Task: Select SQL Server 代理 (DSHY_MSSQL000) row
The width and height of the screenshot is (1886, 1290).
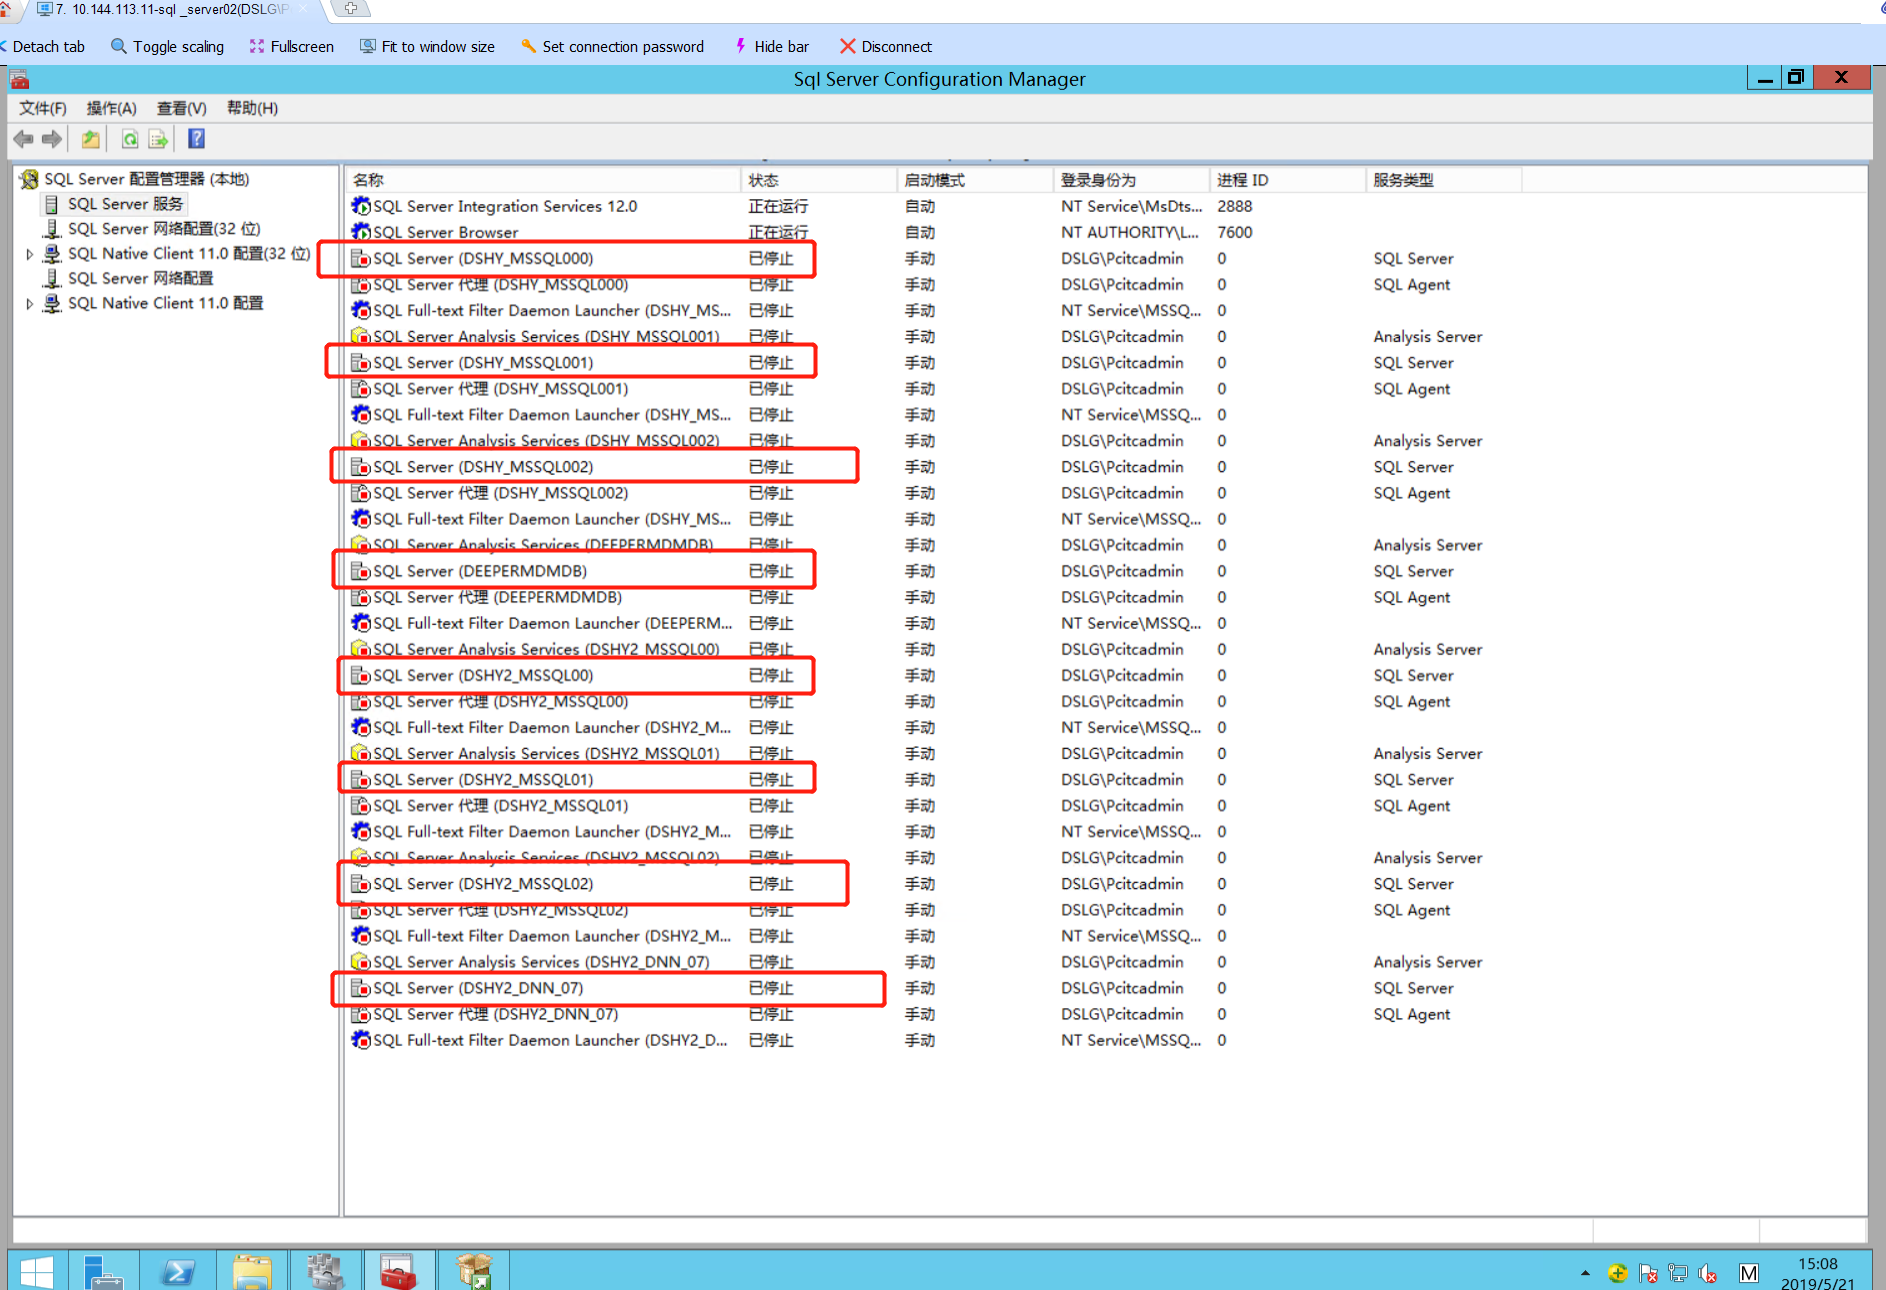Action: tap(934, 285)
